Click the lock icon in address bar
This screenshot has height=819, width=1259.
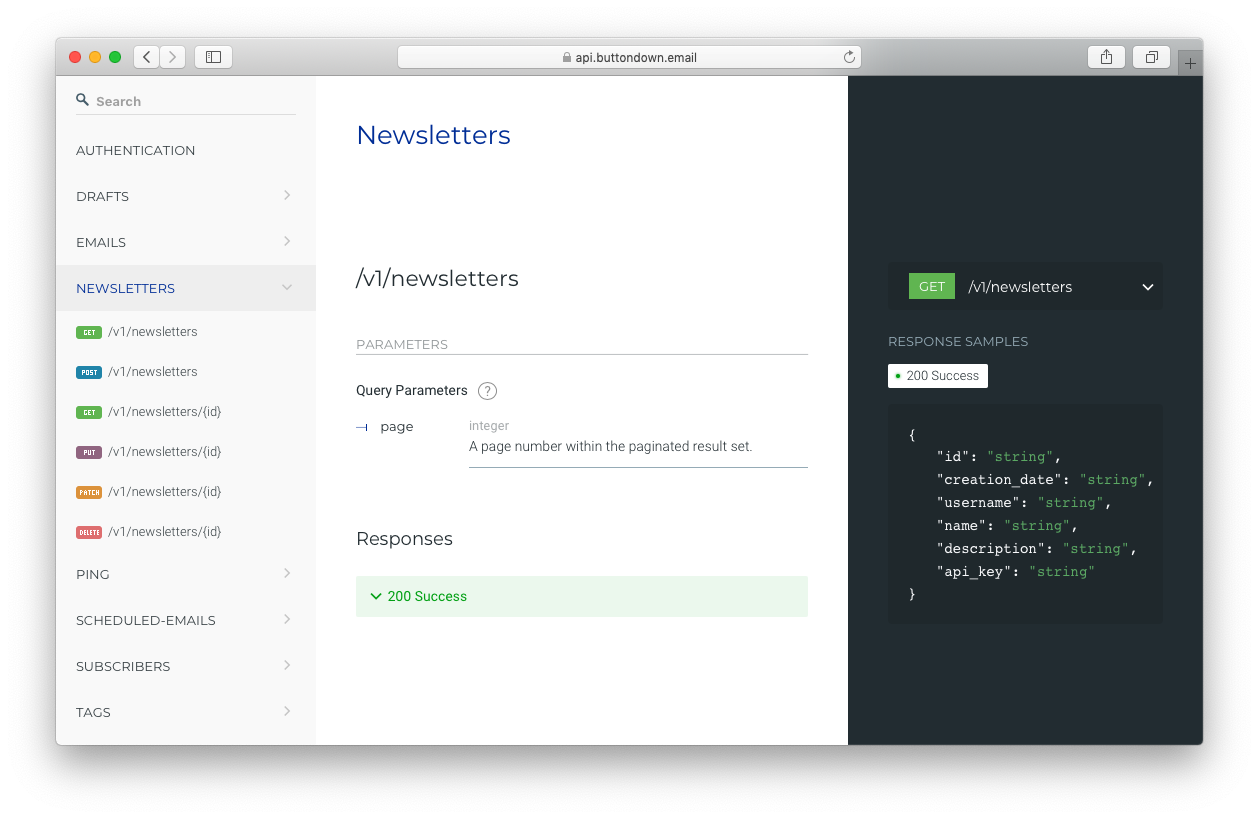[566, 57]
